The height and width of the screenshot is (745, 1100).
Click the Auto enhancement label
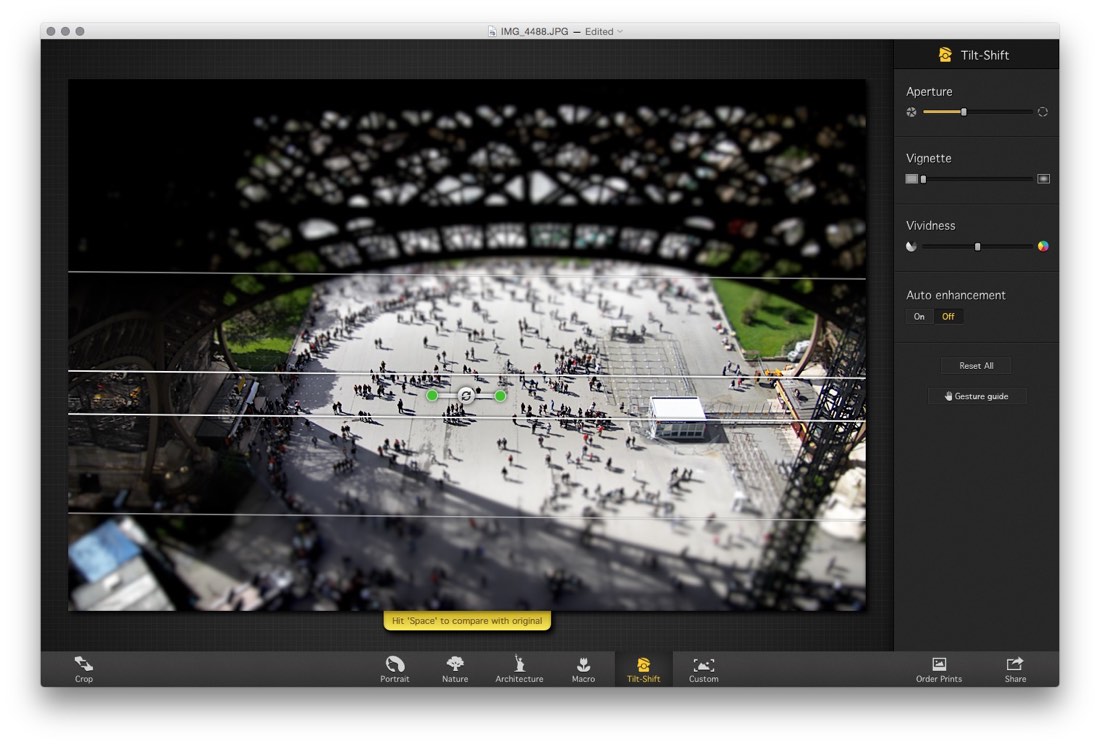tap(955, 295)
